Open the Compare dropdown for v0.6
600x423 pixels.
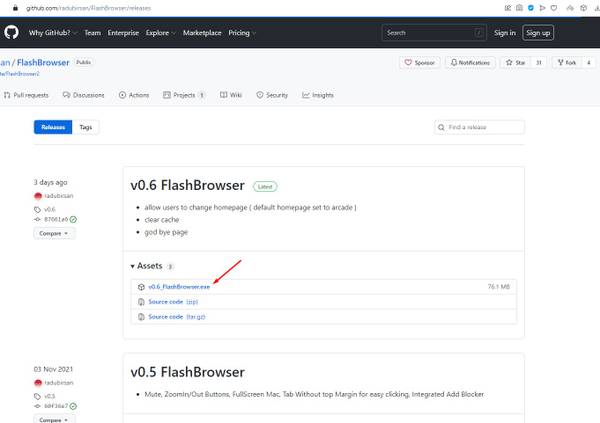pyautogui.click(x=54, y=233)
